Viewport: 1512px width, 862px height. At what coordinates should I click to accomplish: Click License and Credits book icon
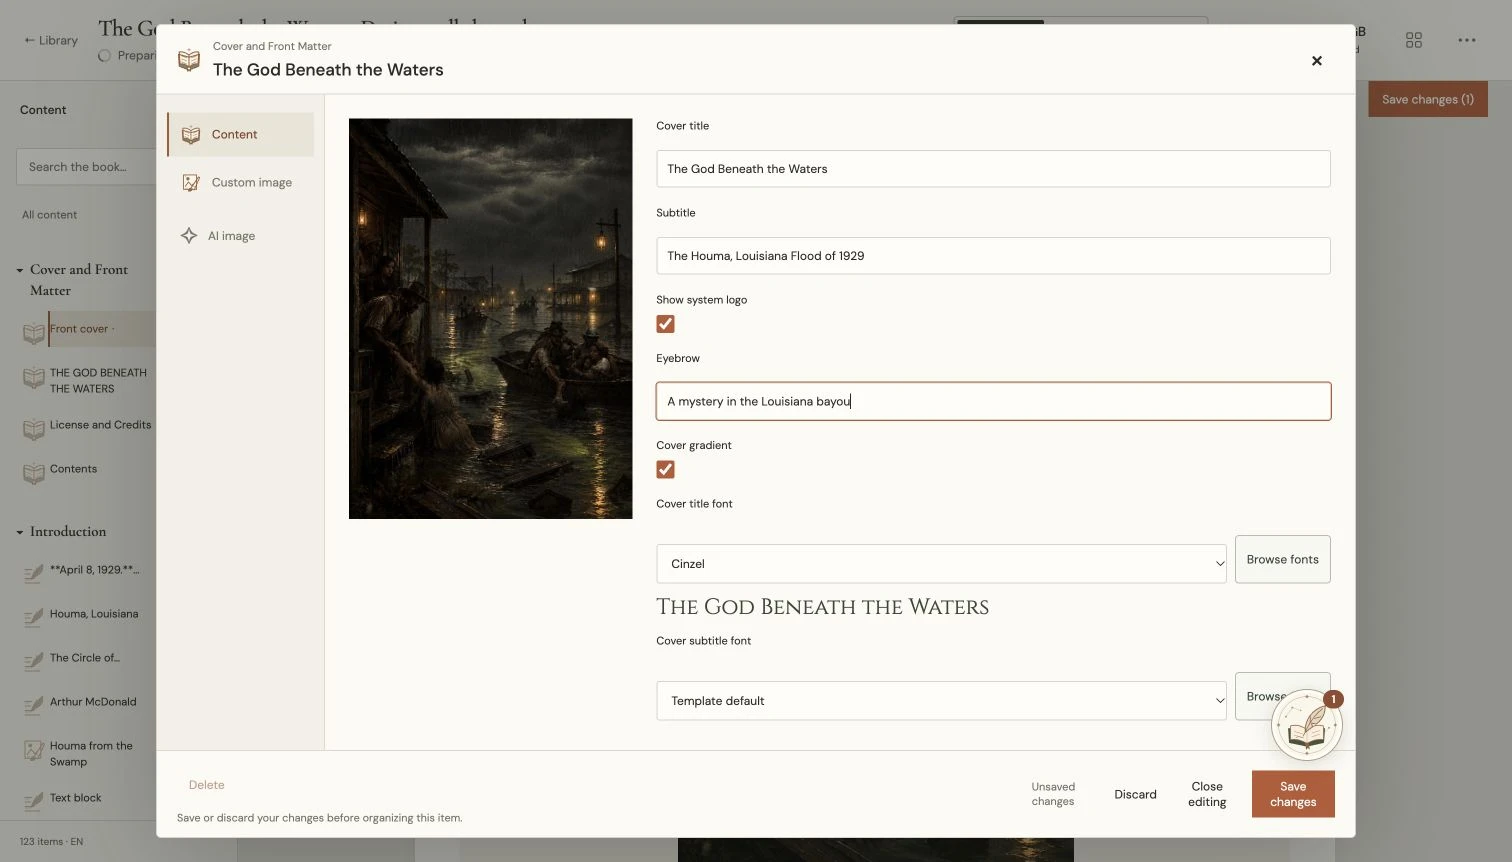click(x=34, y=429)
